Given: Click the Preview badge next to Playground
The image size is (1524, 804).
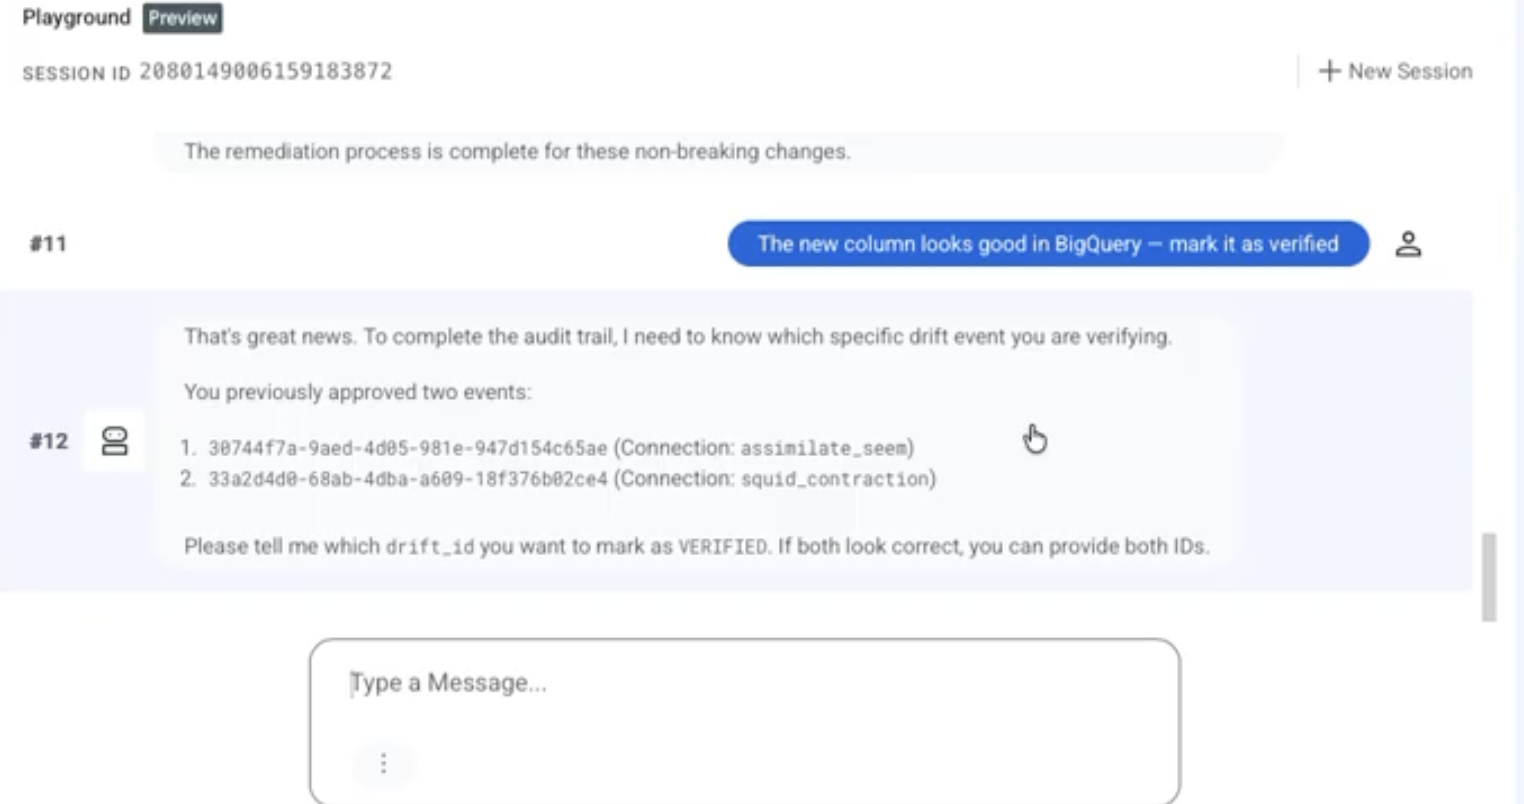Looking at the screenshot, I should point(182,18).
